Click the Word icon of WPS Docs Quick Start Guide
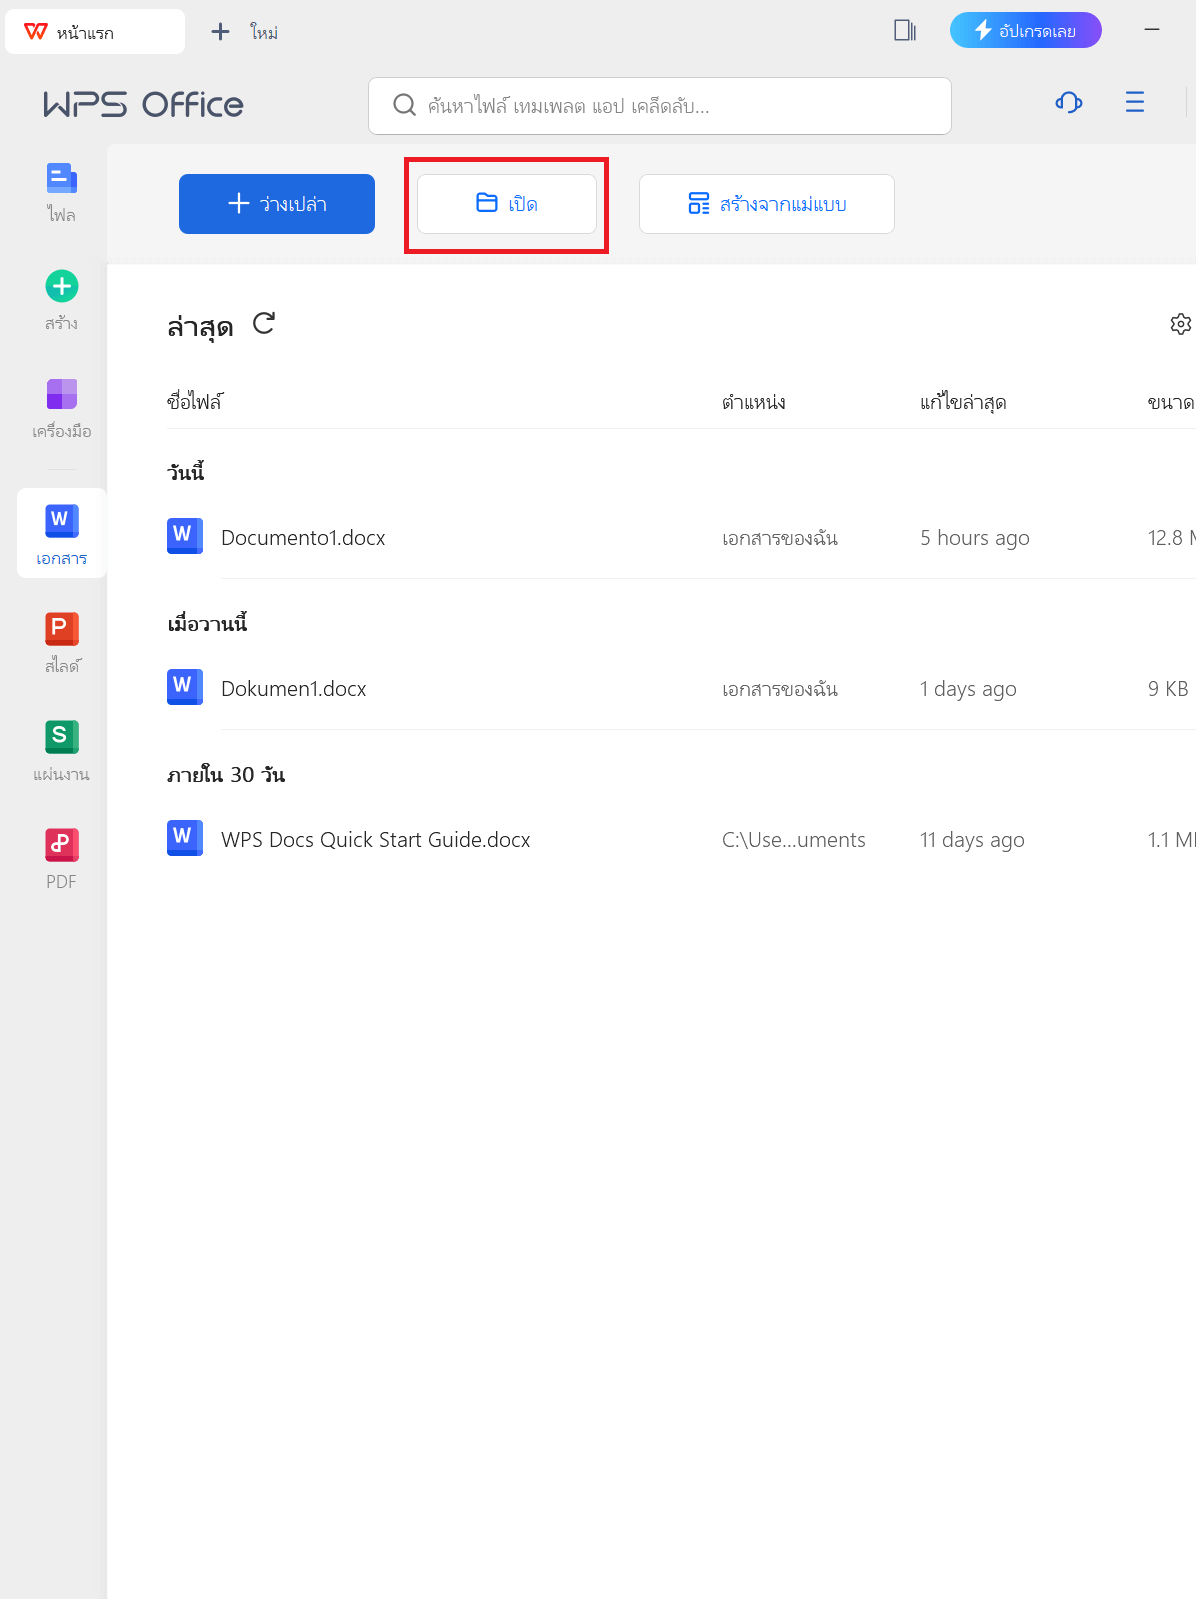The image size is (1196, 1599). pyautogui.click(x=185, y=838)
